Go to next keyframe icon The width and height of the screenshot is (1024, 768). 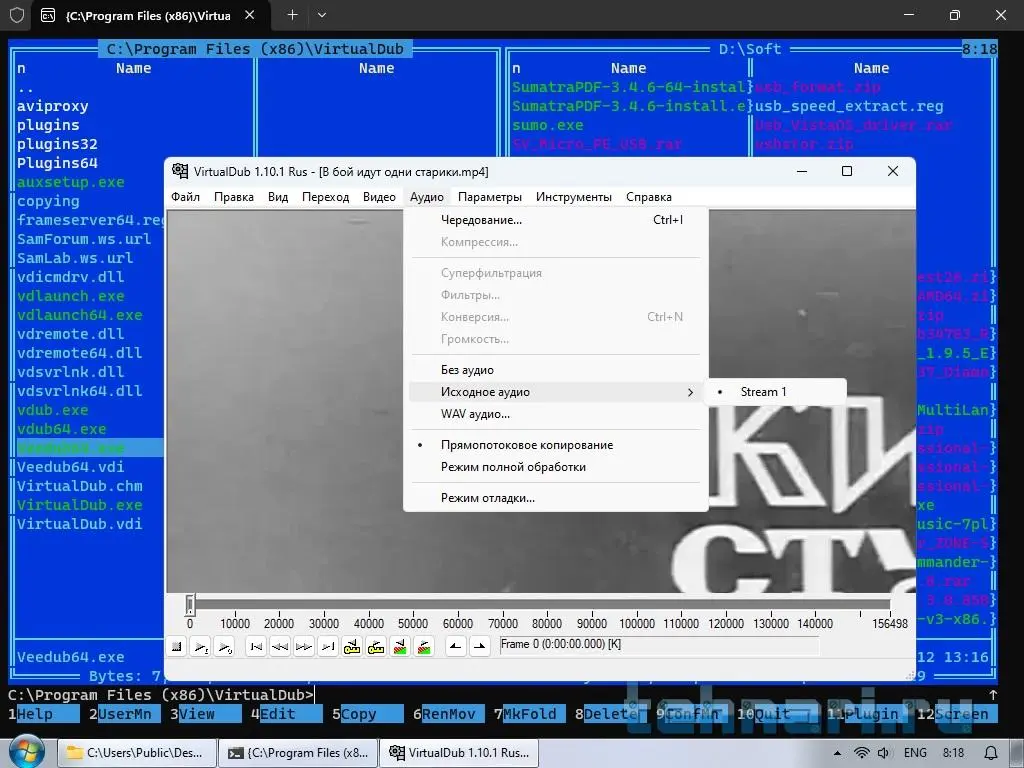(376, 647)
